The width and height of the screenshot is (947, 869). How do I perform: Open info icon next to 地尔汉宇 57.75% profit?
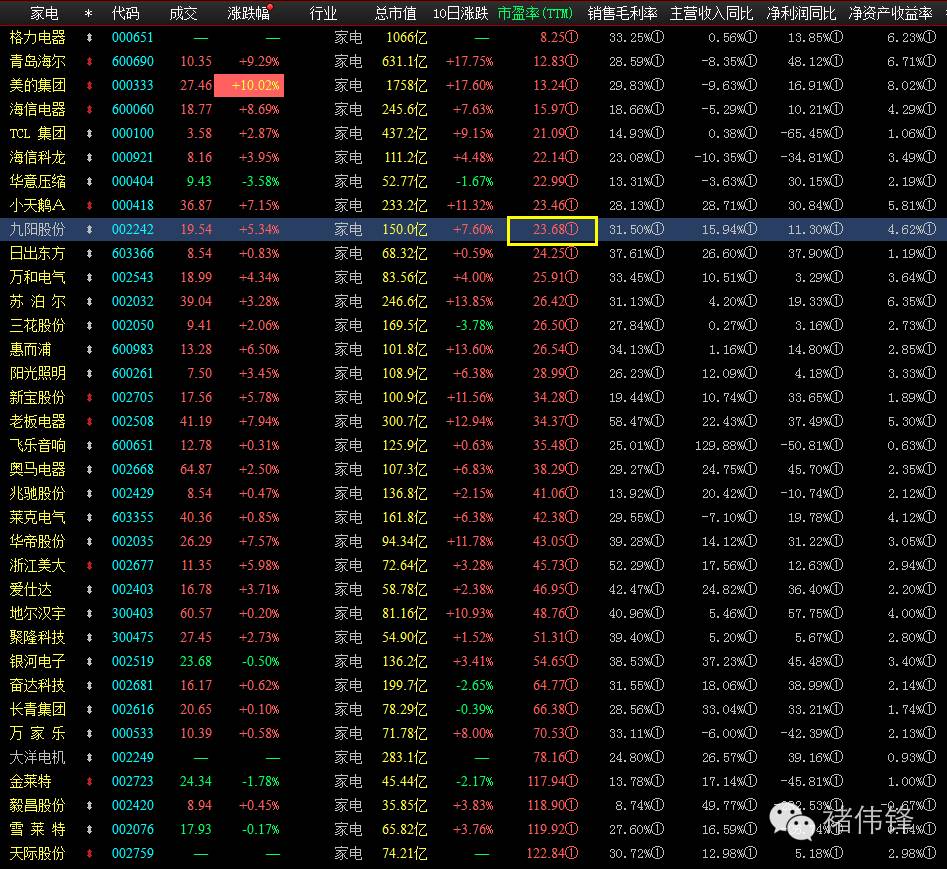836,614
